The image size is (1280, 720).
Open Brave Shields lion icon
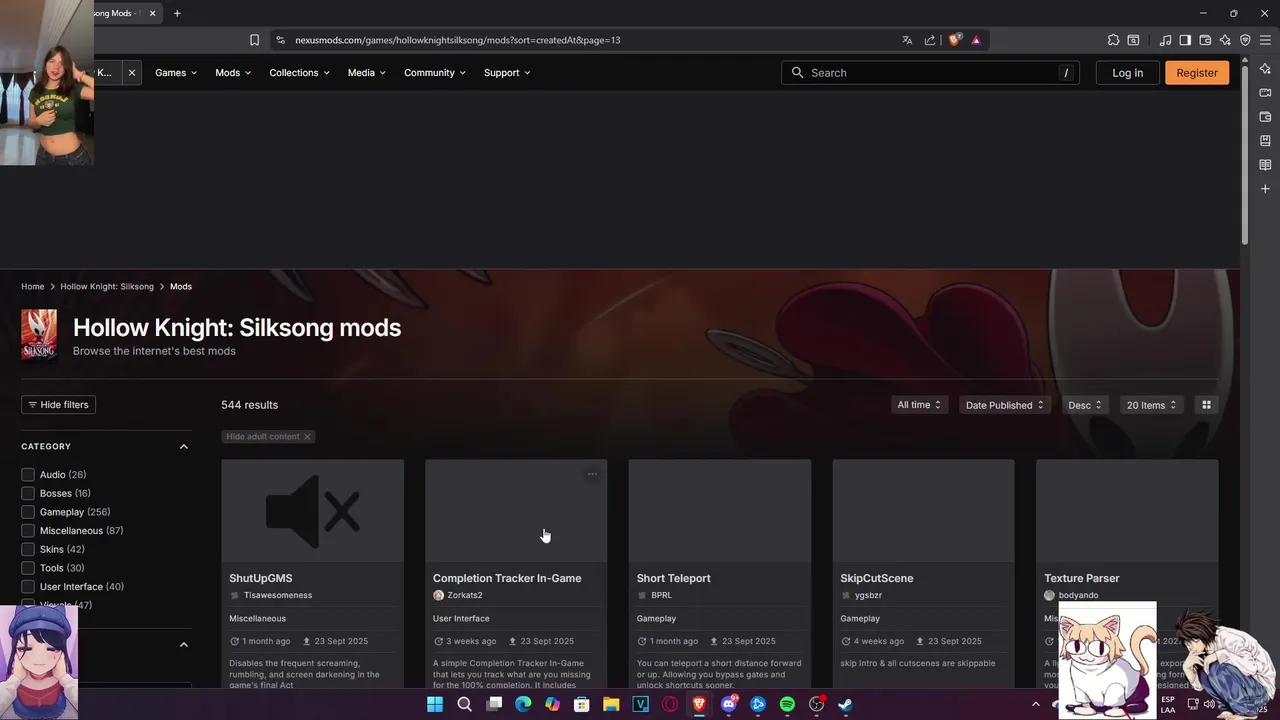[954, 40]
